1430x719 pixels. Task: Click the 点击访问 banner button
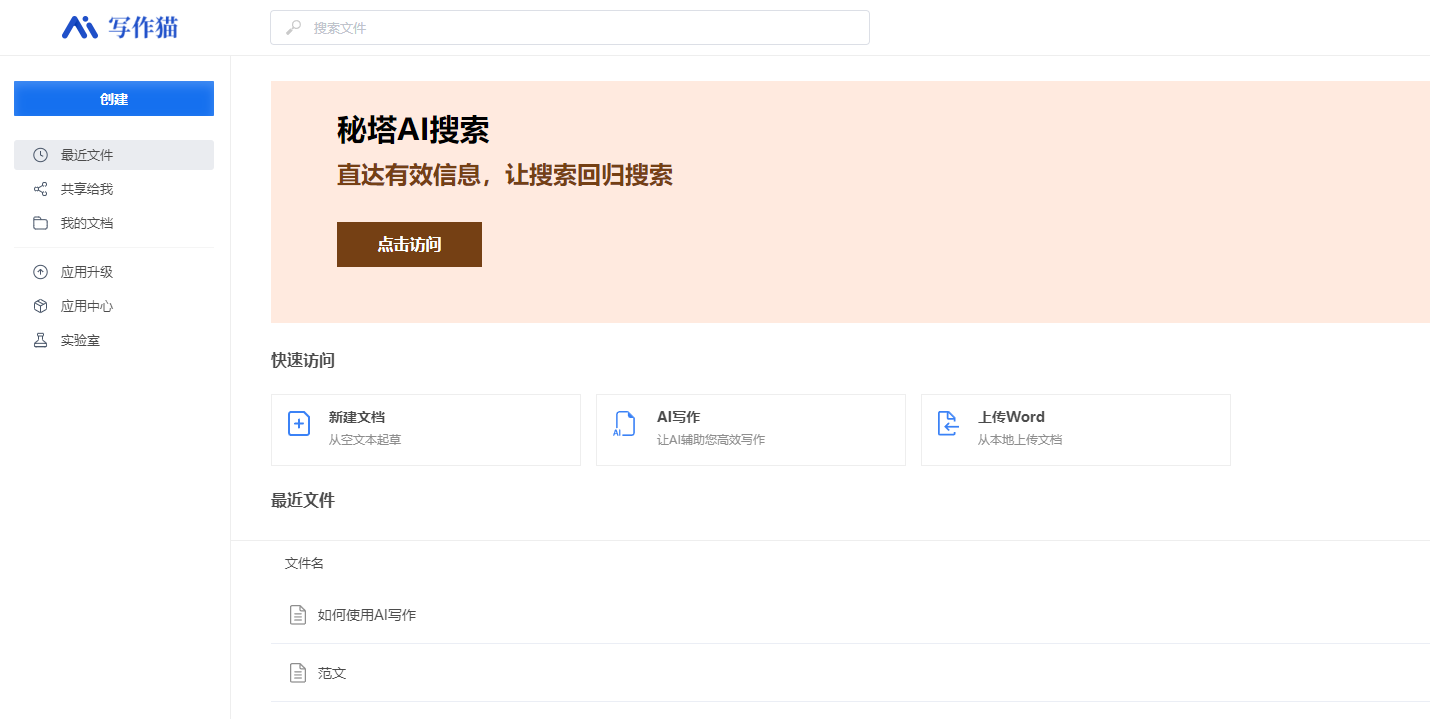tap(409, 244)
